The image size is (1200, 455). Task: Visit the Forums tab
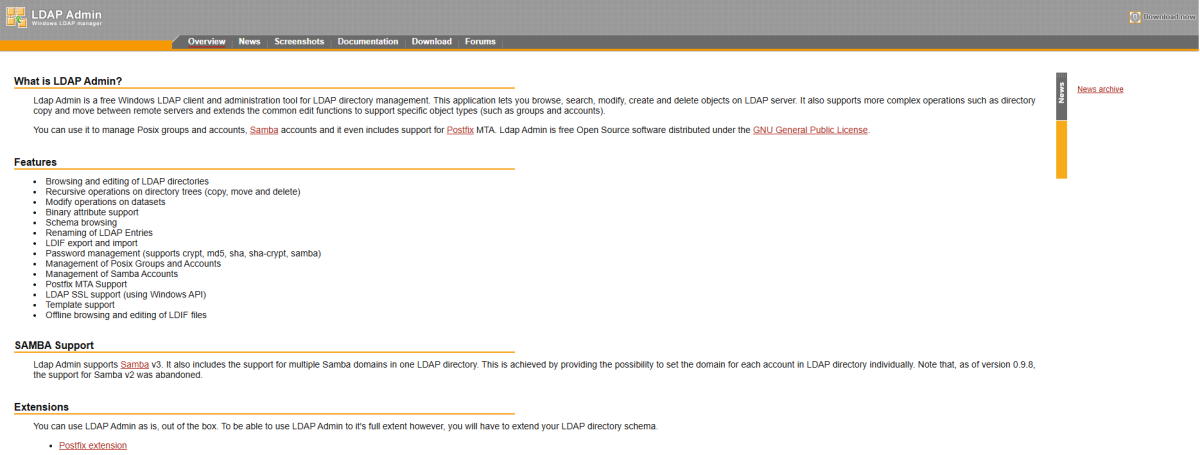coord(480,42)
